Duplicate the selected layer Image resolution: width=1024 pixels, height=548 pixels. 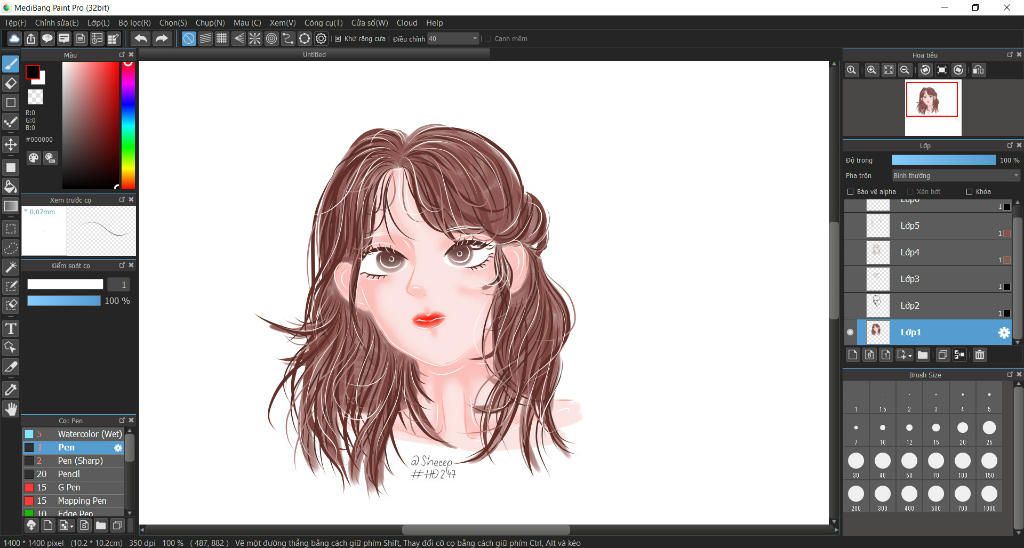(x=942, y=355)
